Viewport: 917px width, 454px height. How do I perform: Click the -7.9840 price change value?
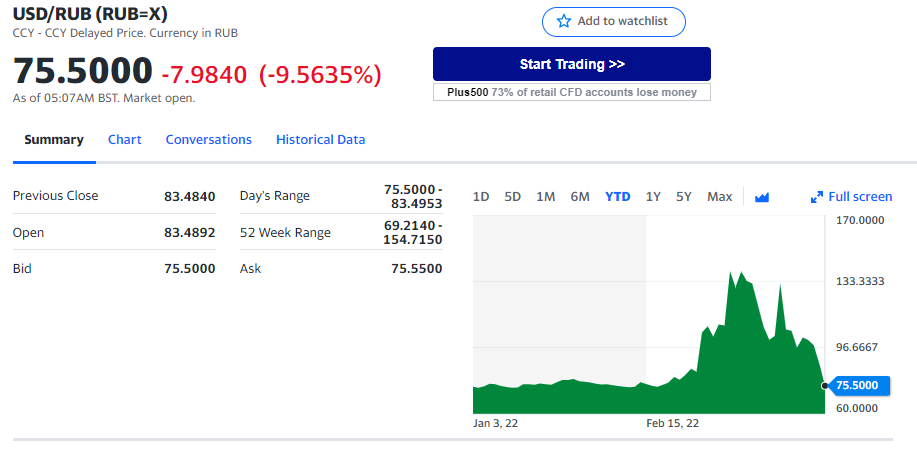204,75
